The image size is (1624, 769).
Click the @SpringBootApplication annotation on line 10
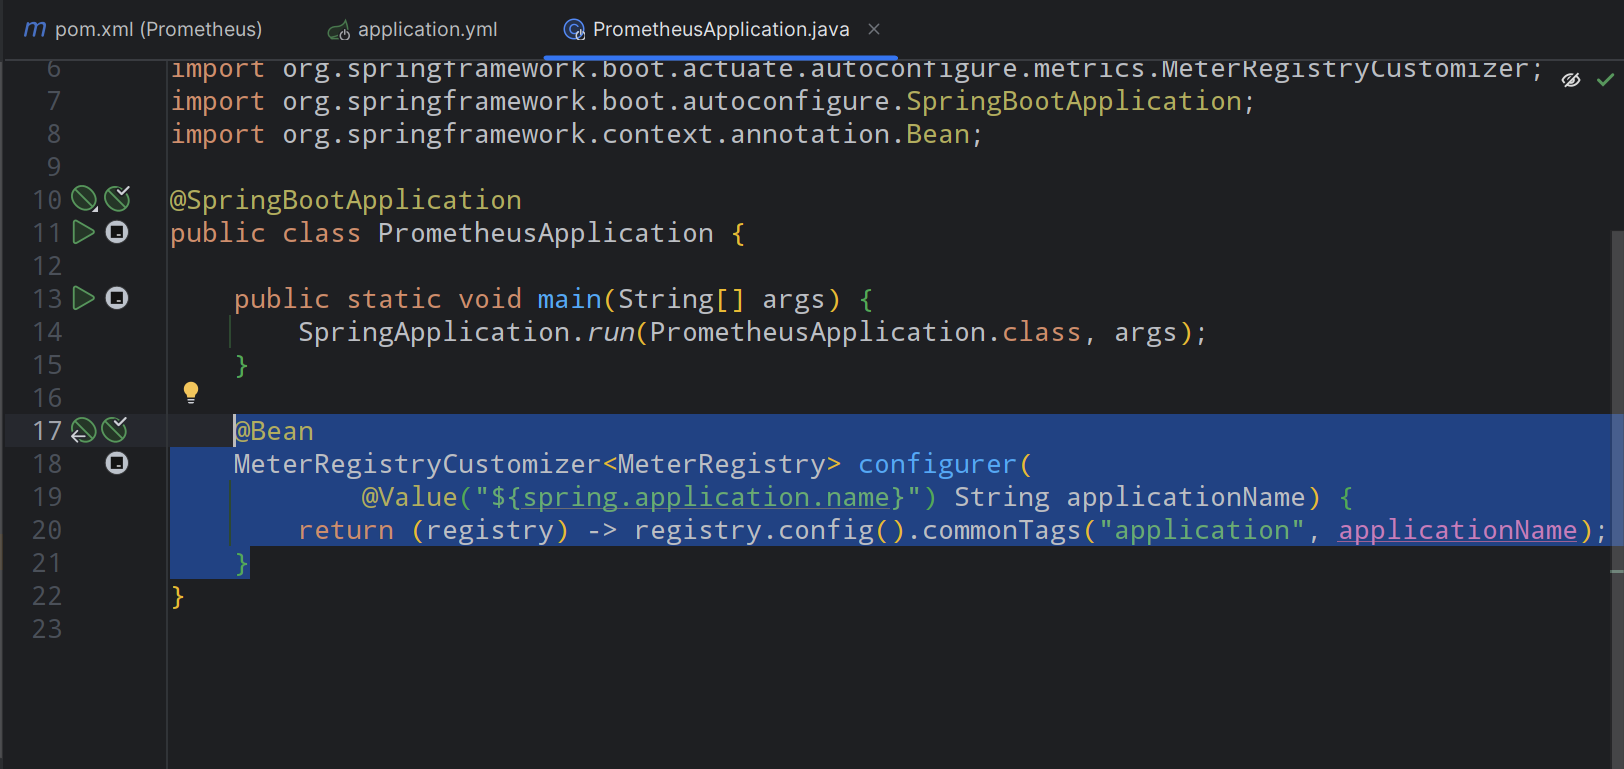point(346,200)
